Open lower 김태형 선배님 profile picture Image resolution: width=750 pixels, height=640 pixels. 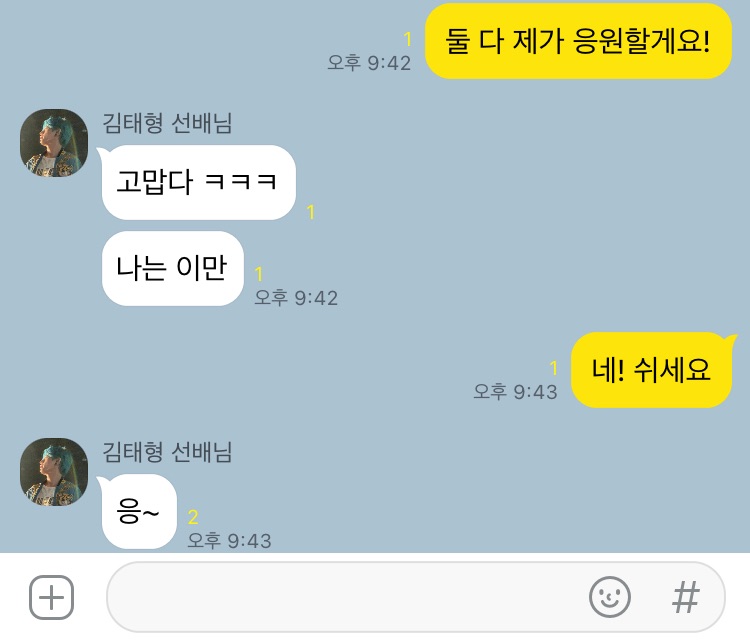(x=54, y=472)
